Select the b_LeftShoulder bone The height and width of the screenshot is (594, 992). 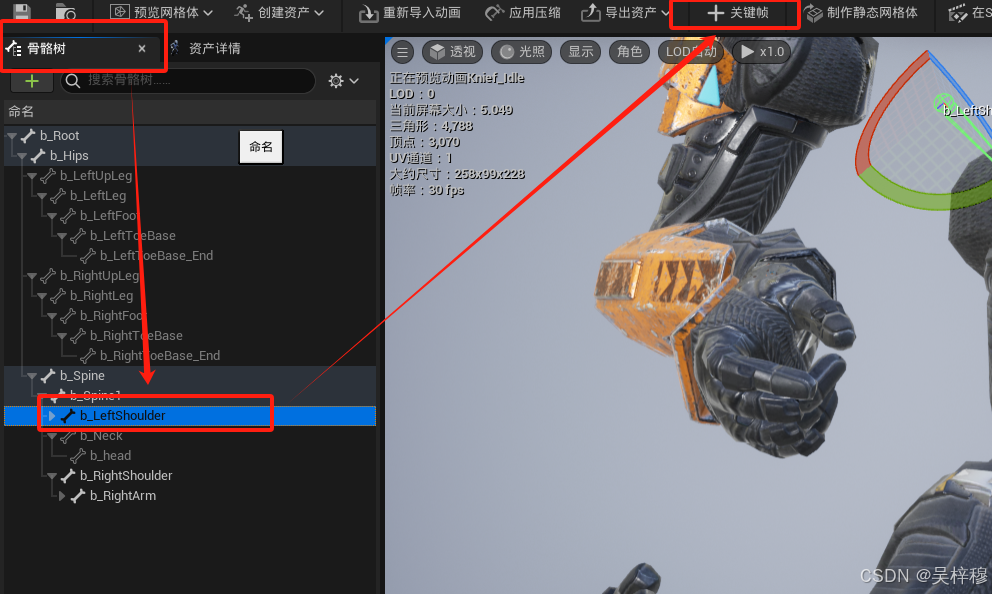(122, 416)
